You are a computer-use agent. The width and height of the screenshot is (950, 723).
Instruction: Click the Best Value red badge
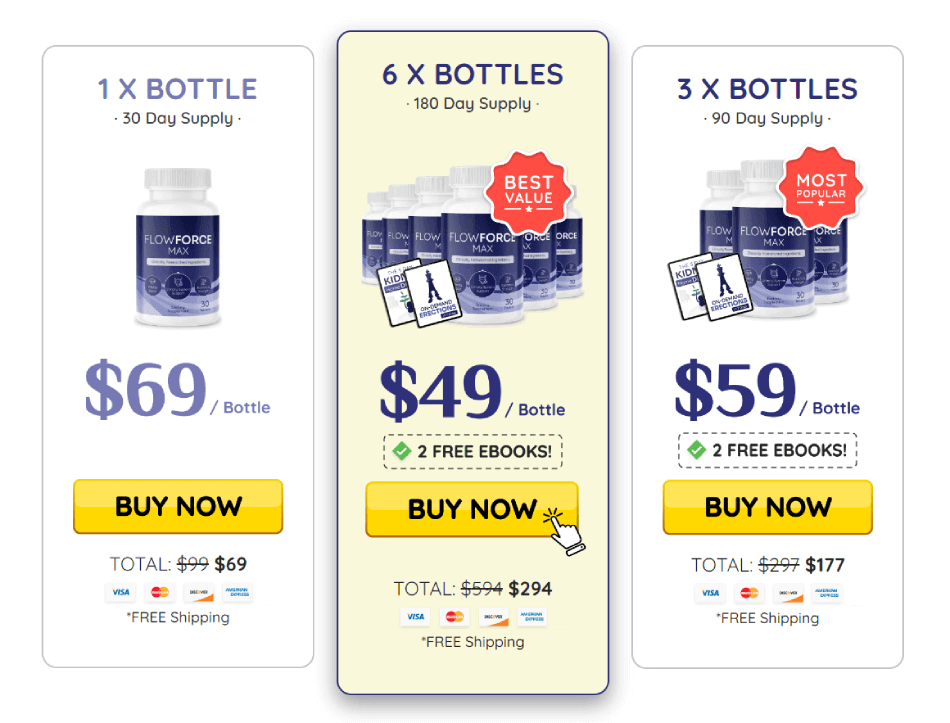tap(528, 191)
